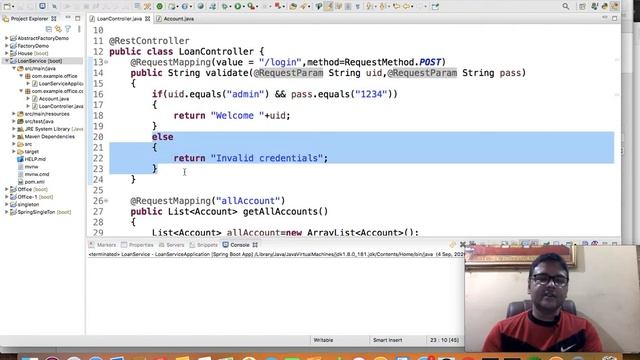Click Collapse All in Project Explorer

point(49,29)
